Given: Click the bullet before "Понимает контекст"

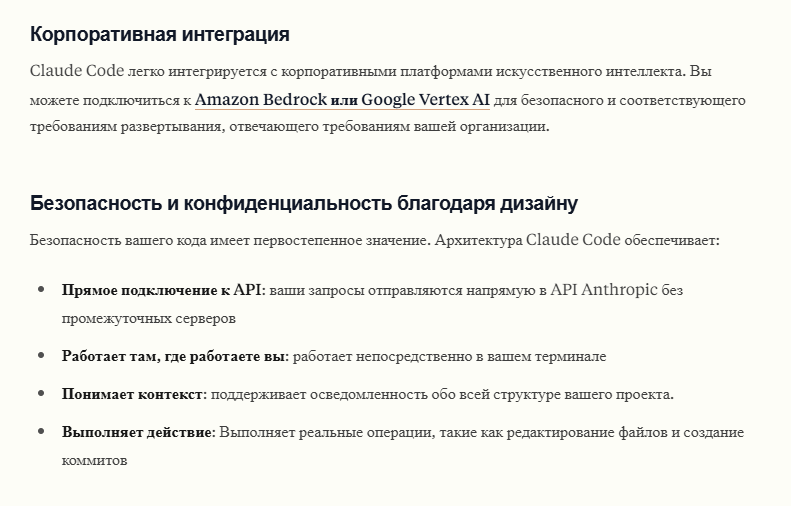Looking at the screenshot, I should coord(41,394).
